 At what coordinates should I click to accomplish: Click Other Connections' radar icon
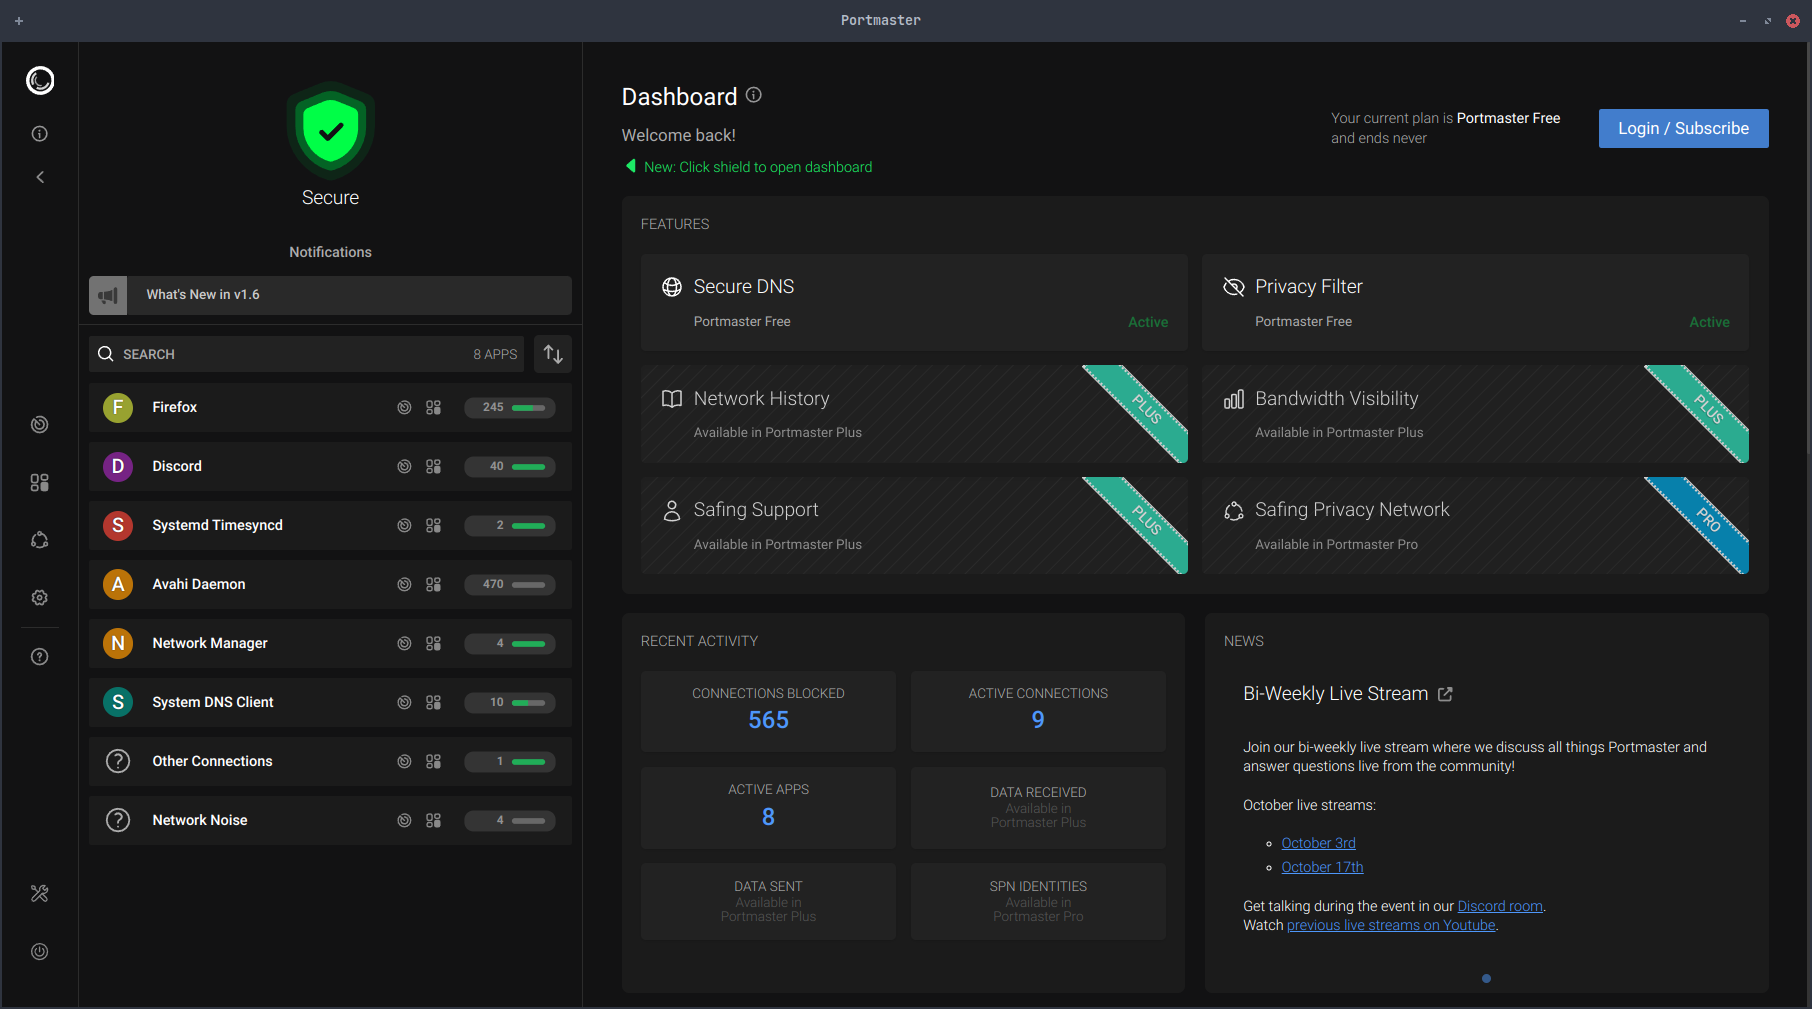(x=404, y=762)
